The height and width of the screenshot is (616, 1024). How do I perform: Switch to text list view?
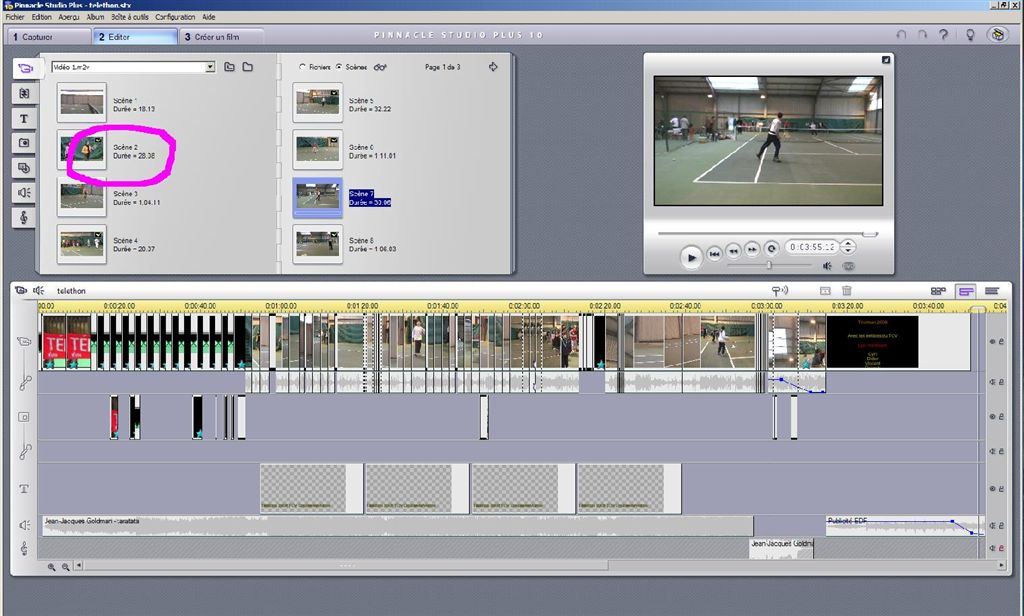pos(991,291)
